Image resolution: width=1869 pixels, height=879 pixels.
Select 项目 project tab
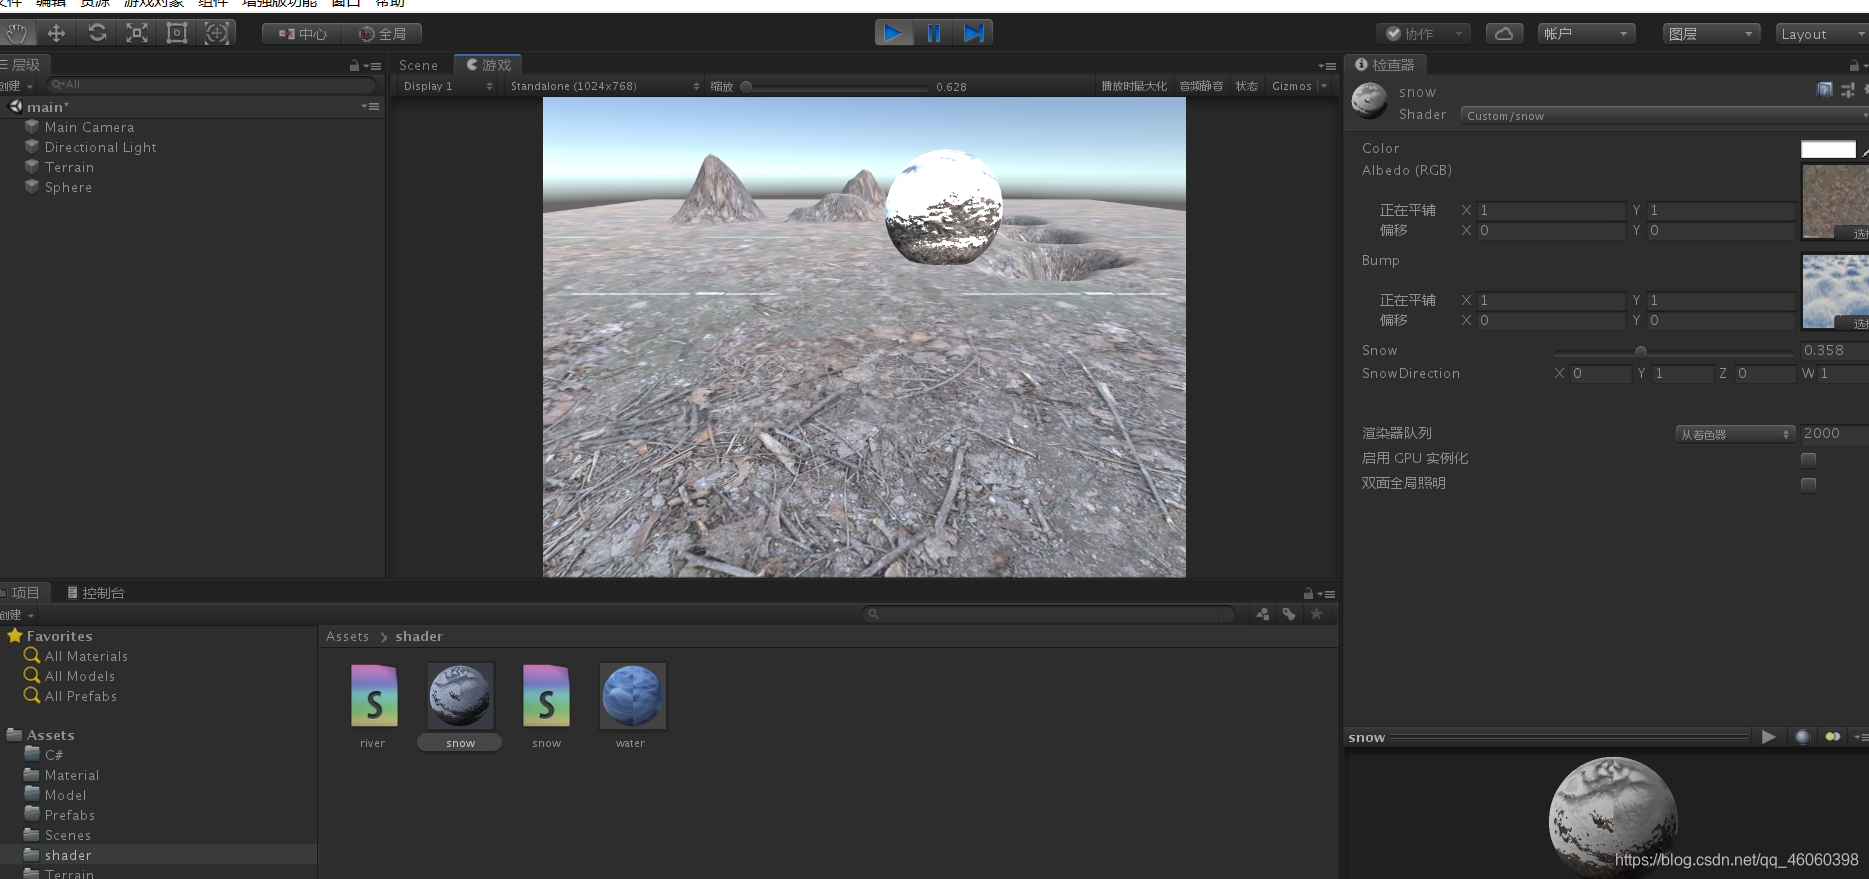[x=24, y=593]
